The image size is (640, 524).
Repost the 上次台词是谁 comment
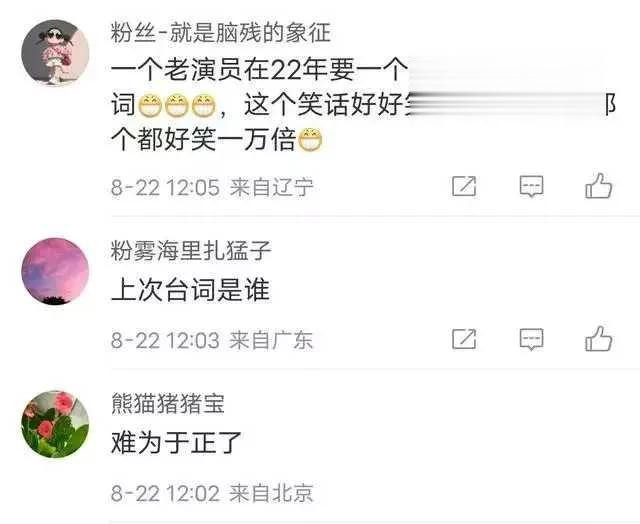click(x=464, y=339)
